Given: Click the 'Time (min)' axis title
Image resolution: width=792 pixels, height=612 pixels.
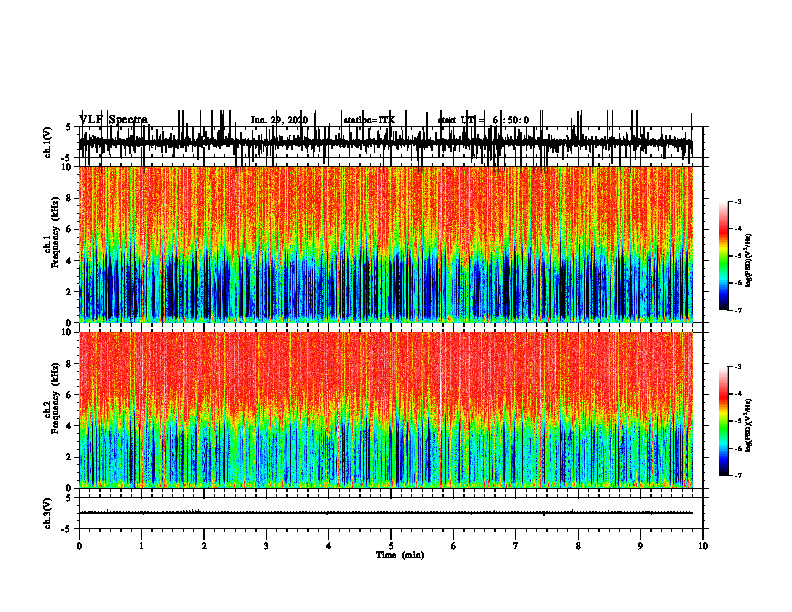Looking at the screenshot, I should [400, 555].
